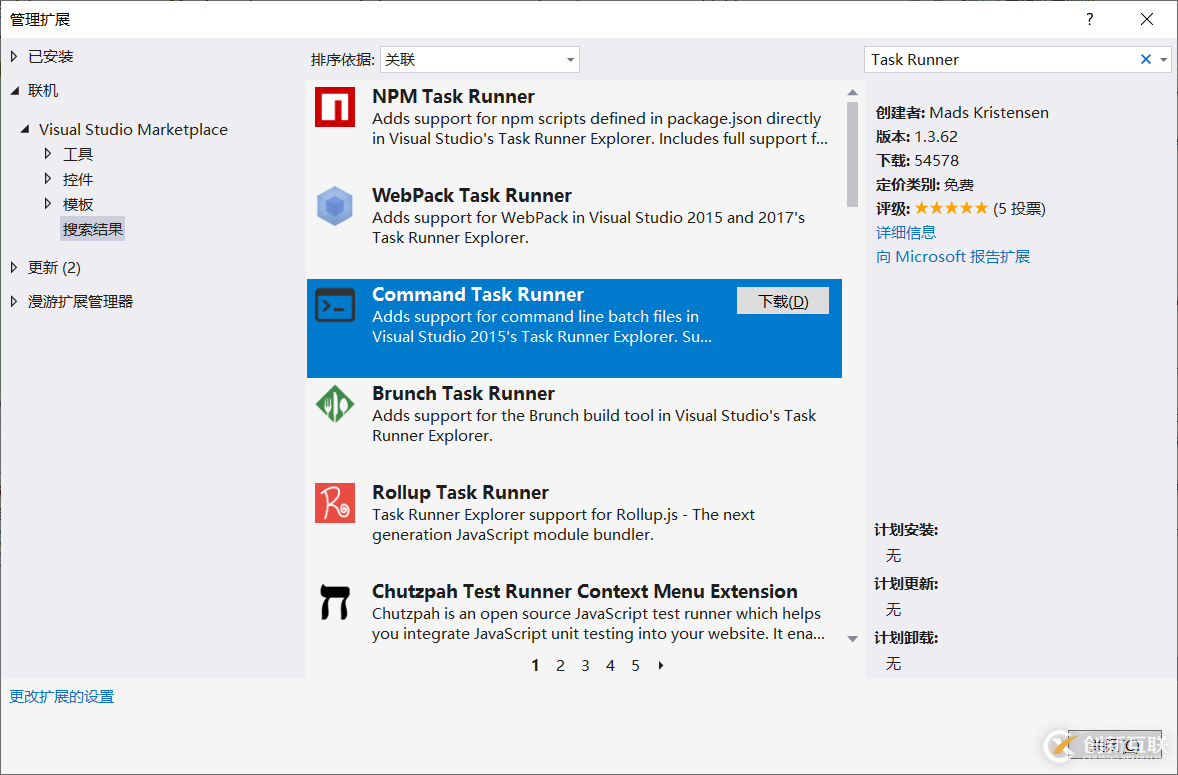Image resolution: width=1178 pixels, height=775 pixels.
Task: Open the 更改扩展的设置 link
Action: click(x=62, y=697)
